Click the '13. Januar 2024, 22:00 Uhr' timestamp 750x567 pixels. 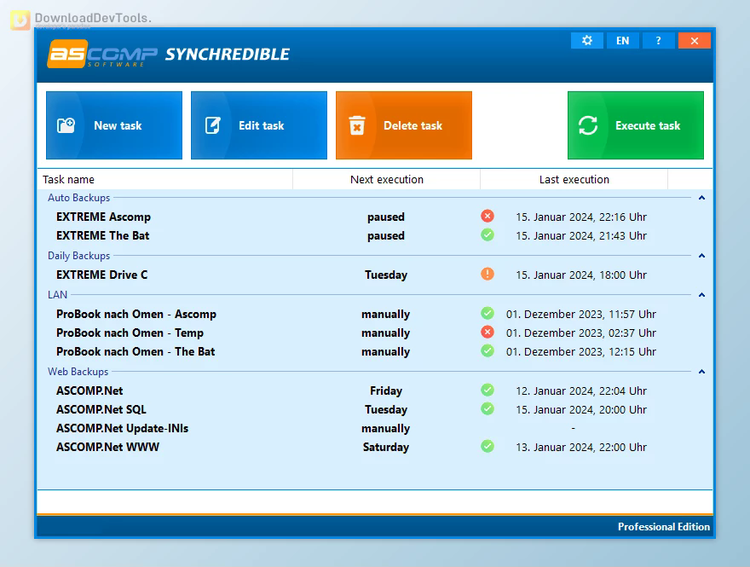point(581,447)
